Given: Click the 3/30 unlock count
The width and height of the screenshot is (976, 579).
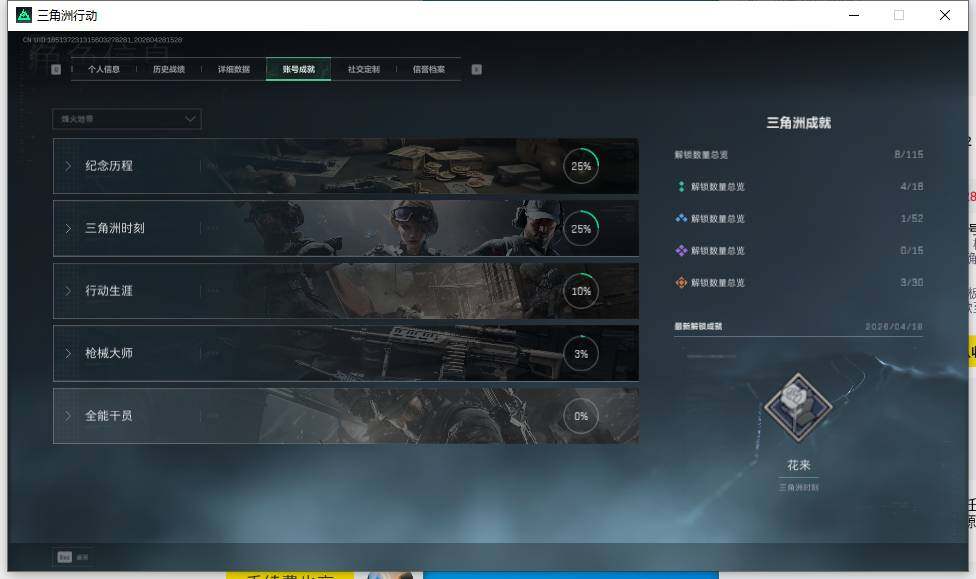Looking at the screenshot, I should [911, 283].
